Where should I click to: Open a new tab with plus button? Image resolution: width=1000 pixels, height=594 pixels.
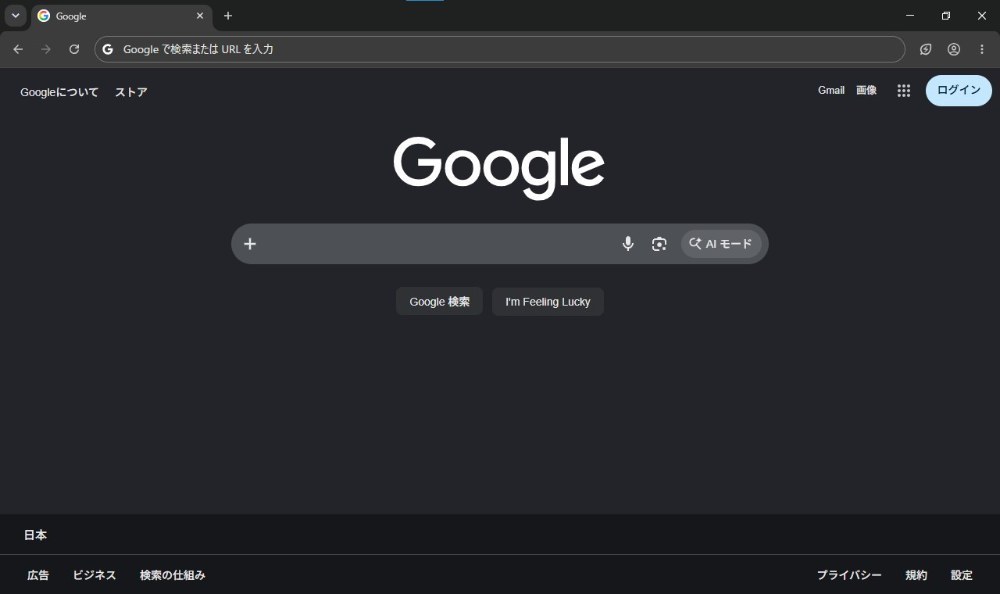click(x=228, y=16)
